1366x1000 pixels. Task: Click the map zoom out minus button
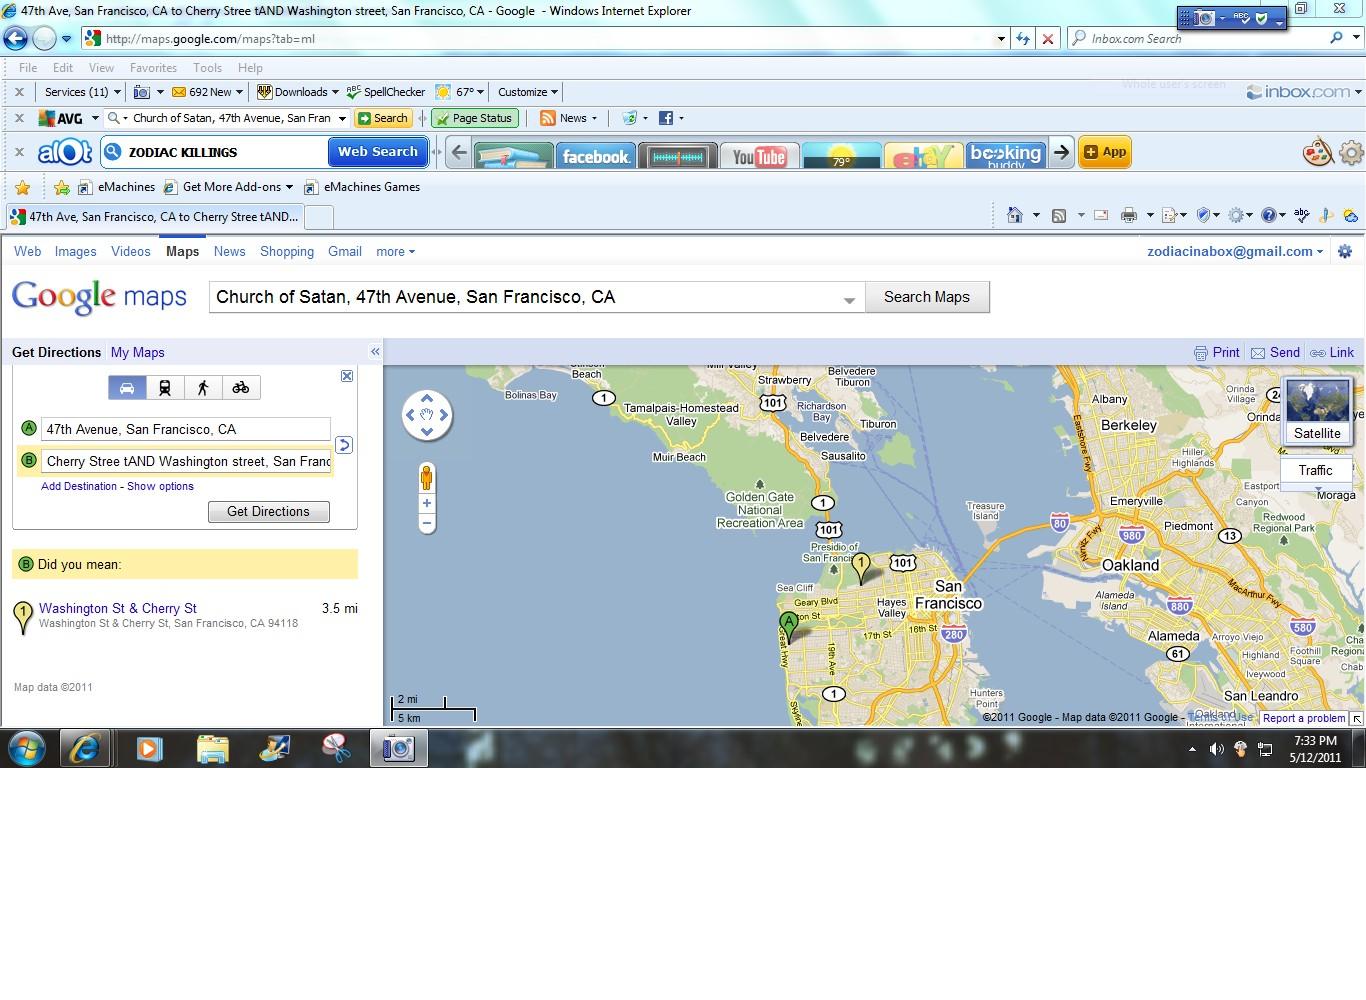pos(427,523)
